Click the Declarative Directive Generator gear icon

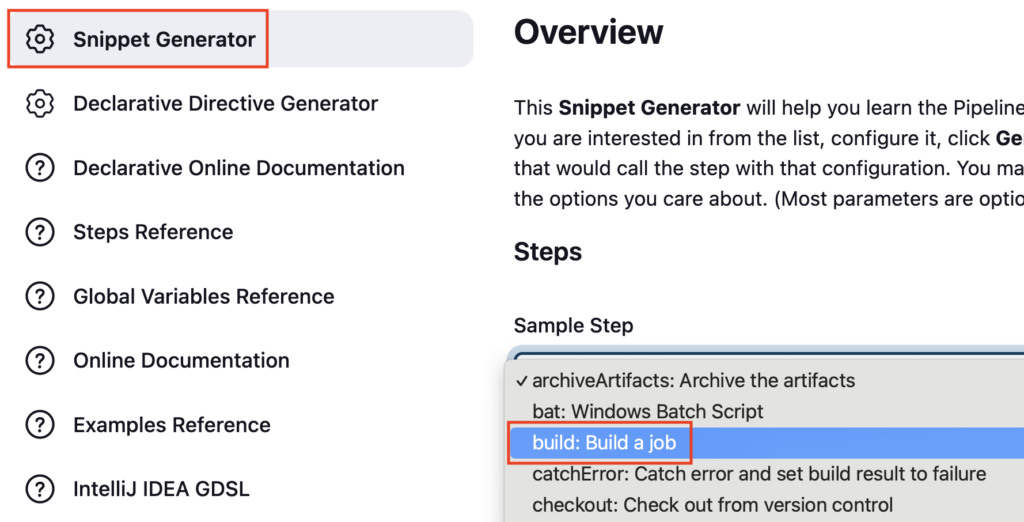40,103
